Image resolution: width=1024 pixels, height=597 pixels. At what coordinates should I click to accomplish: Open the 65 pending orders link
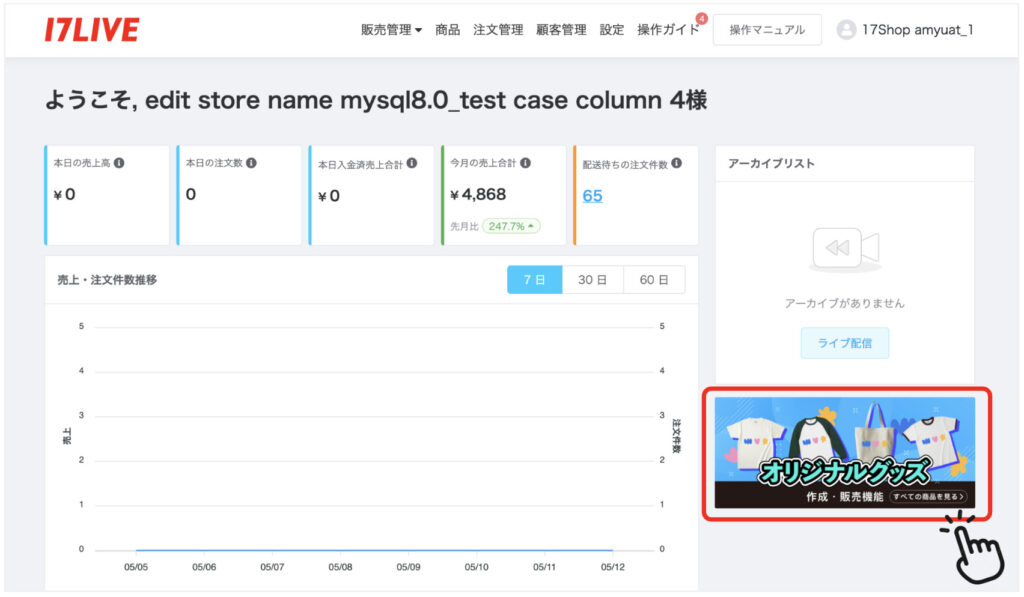point(592,196)
